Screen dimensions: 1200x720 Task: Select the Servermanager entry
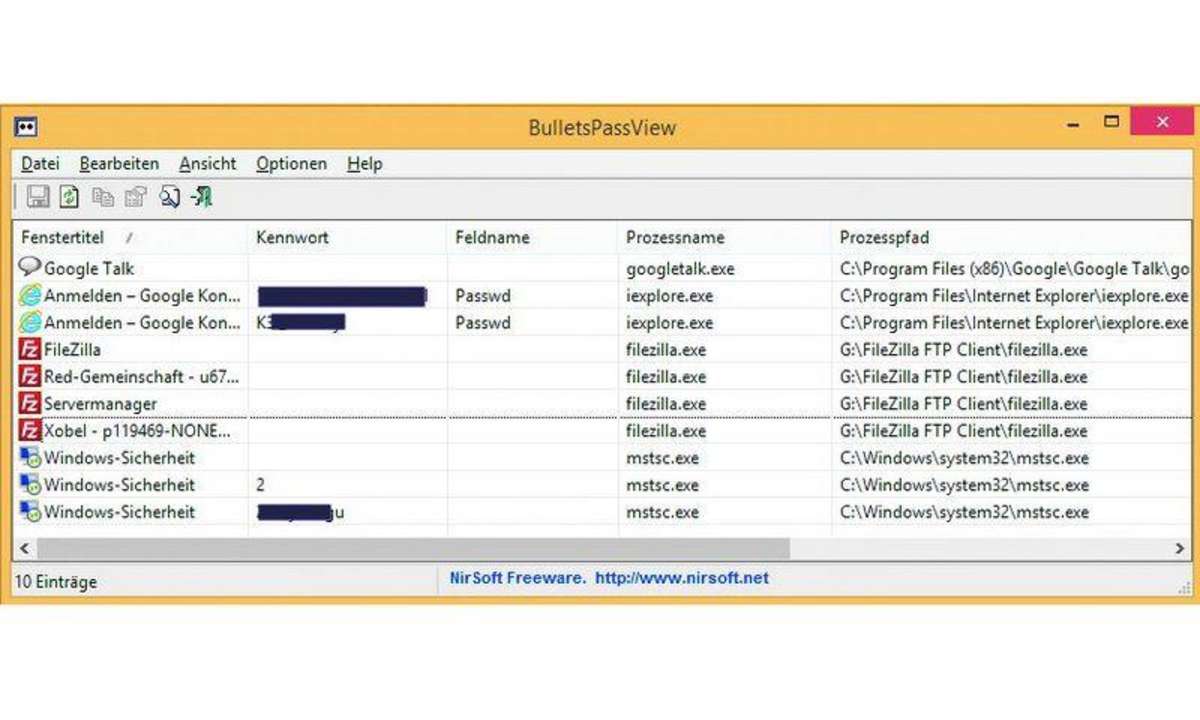[x=101, y=404]
